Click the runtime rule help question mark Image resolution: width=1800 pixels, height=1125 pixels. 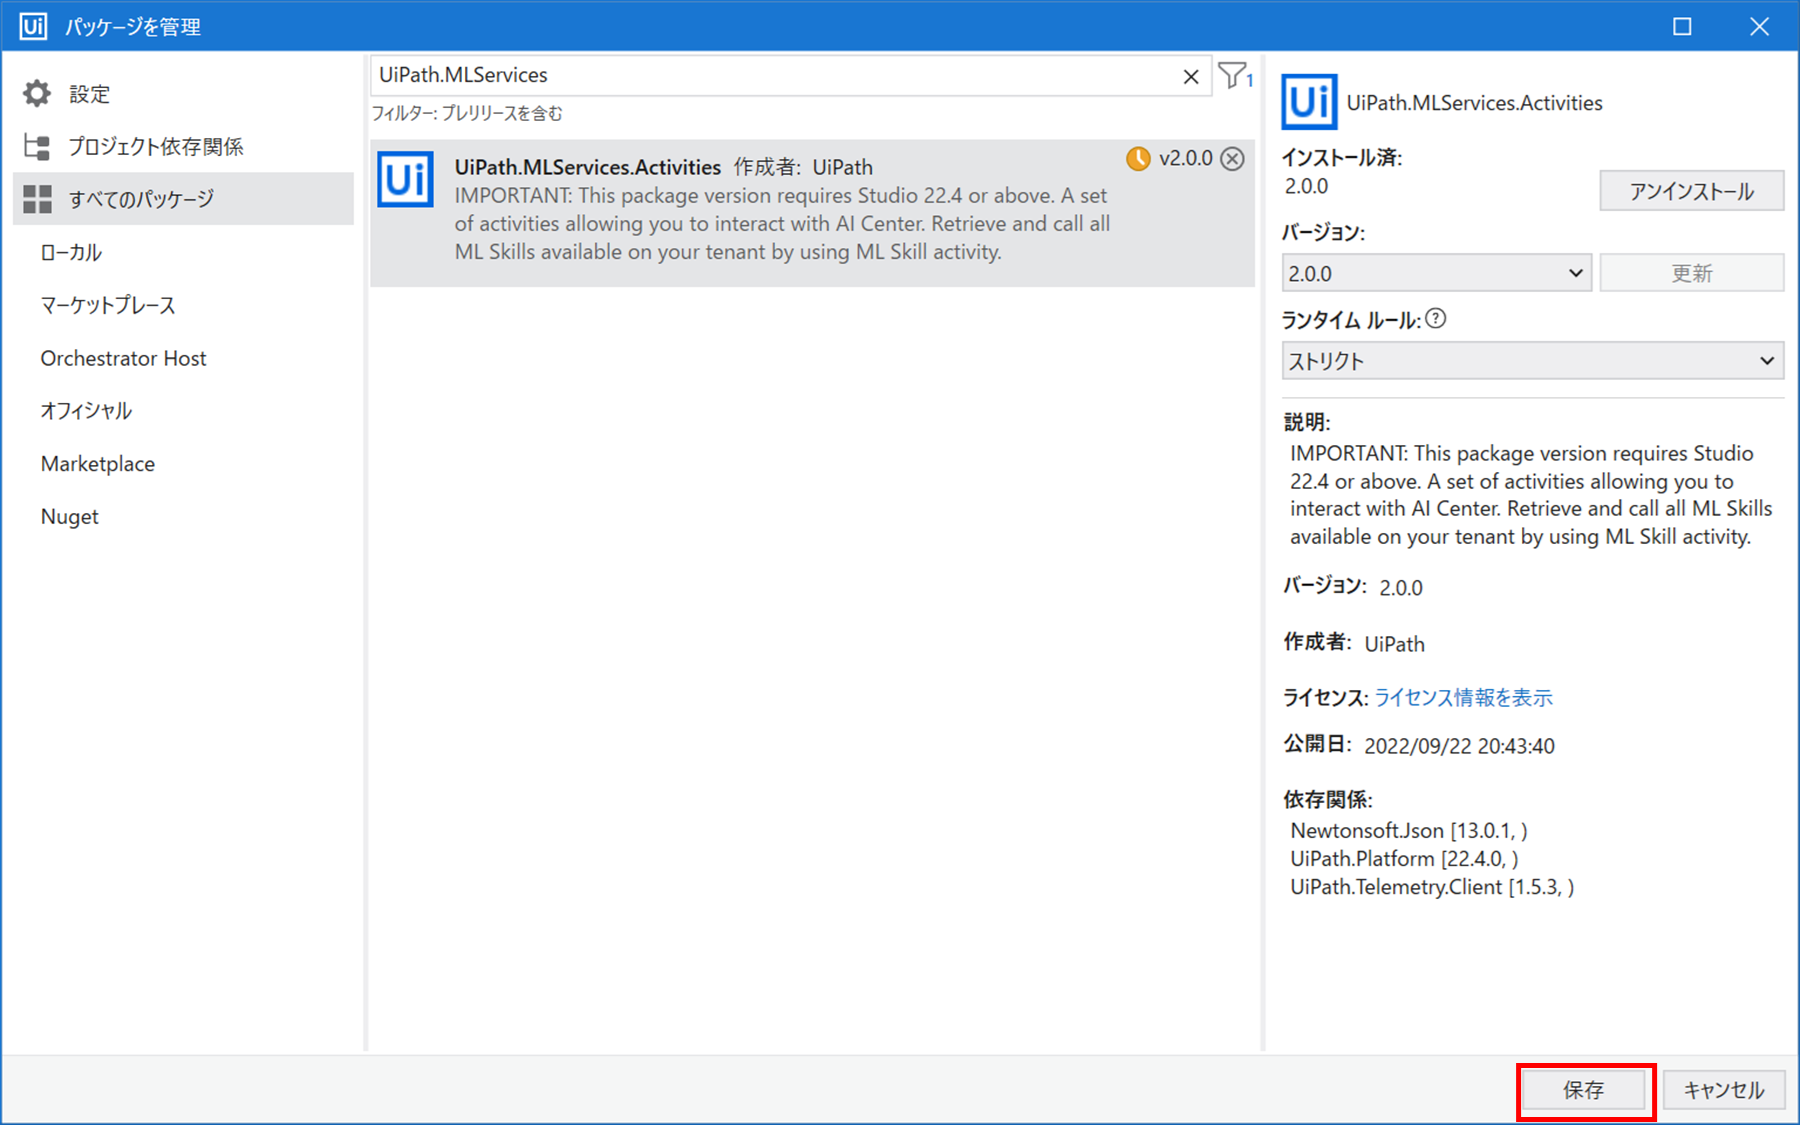click(x=1436, y=319)
